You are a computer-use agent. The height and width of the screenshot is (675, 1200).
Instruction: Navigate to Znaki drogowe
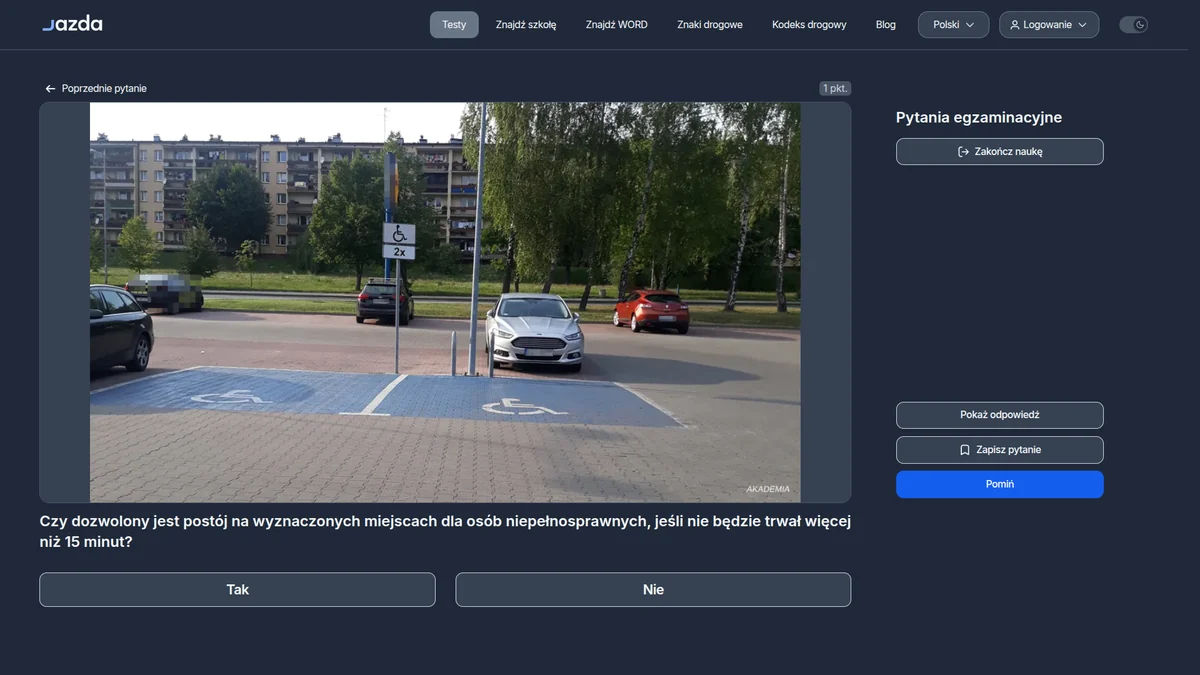(710, 25)
